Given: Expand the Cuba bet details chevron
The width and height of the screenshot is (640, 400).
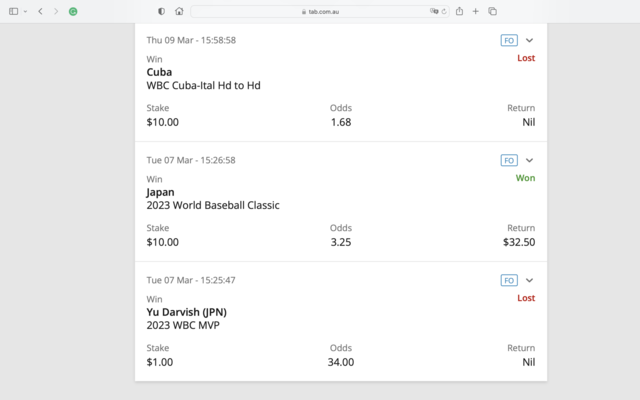Looking at the screenshot, I should [529, 40].
